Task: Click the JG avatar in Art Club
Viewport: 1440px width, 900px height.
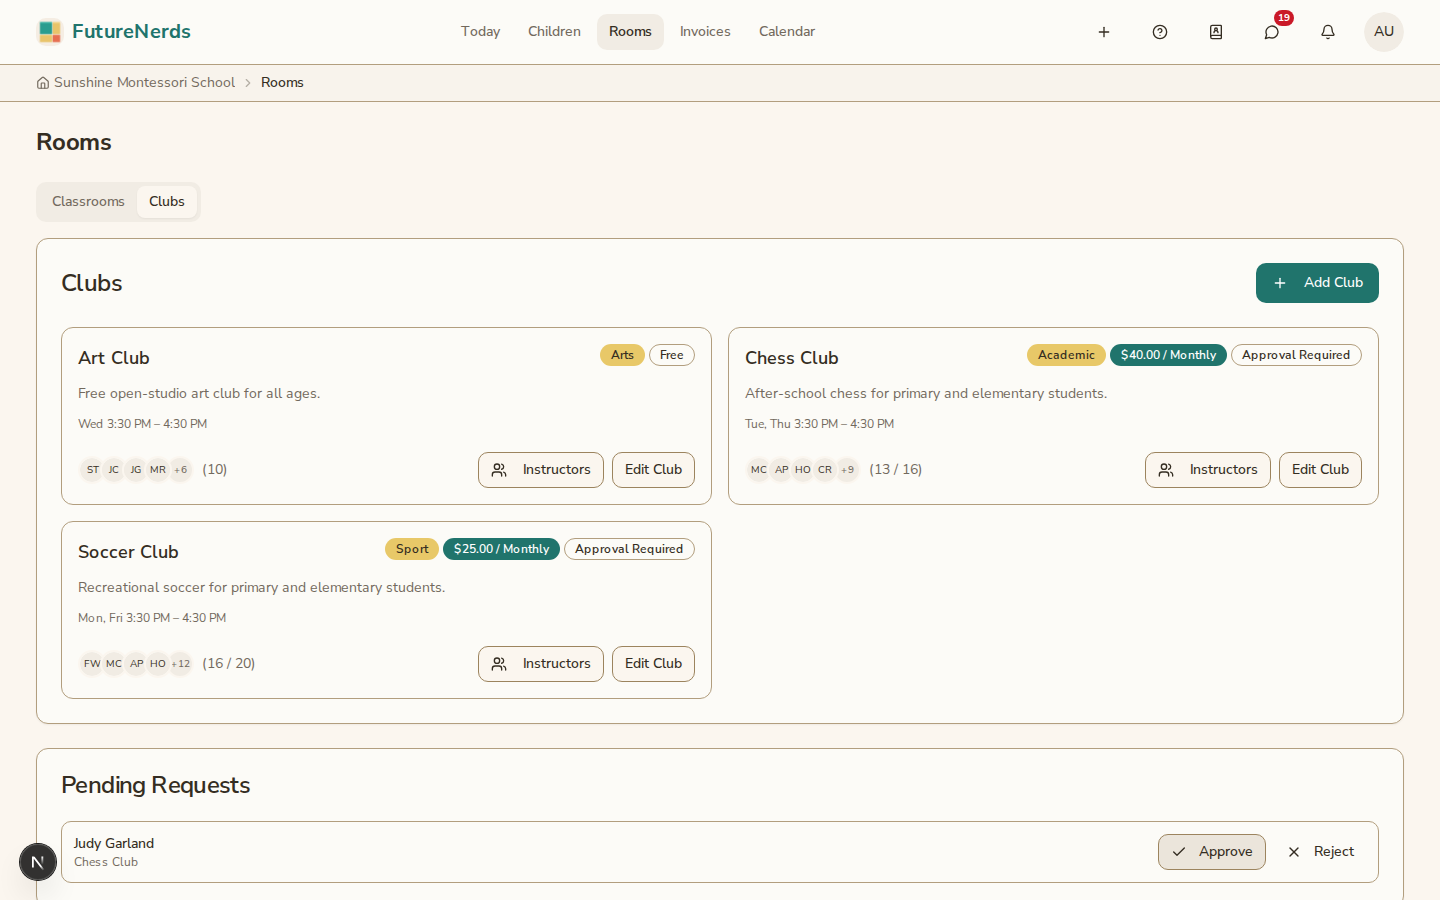Action: click(136, 470)
